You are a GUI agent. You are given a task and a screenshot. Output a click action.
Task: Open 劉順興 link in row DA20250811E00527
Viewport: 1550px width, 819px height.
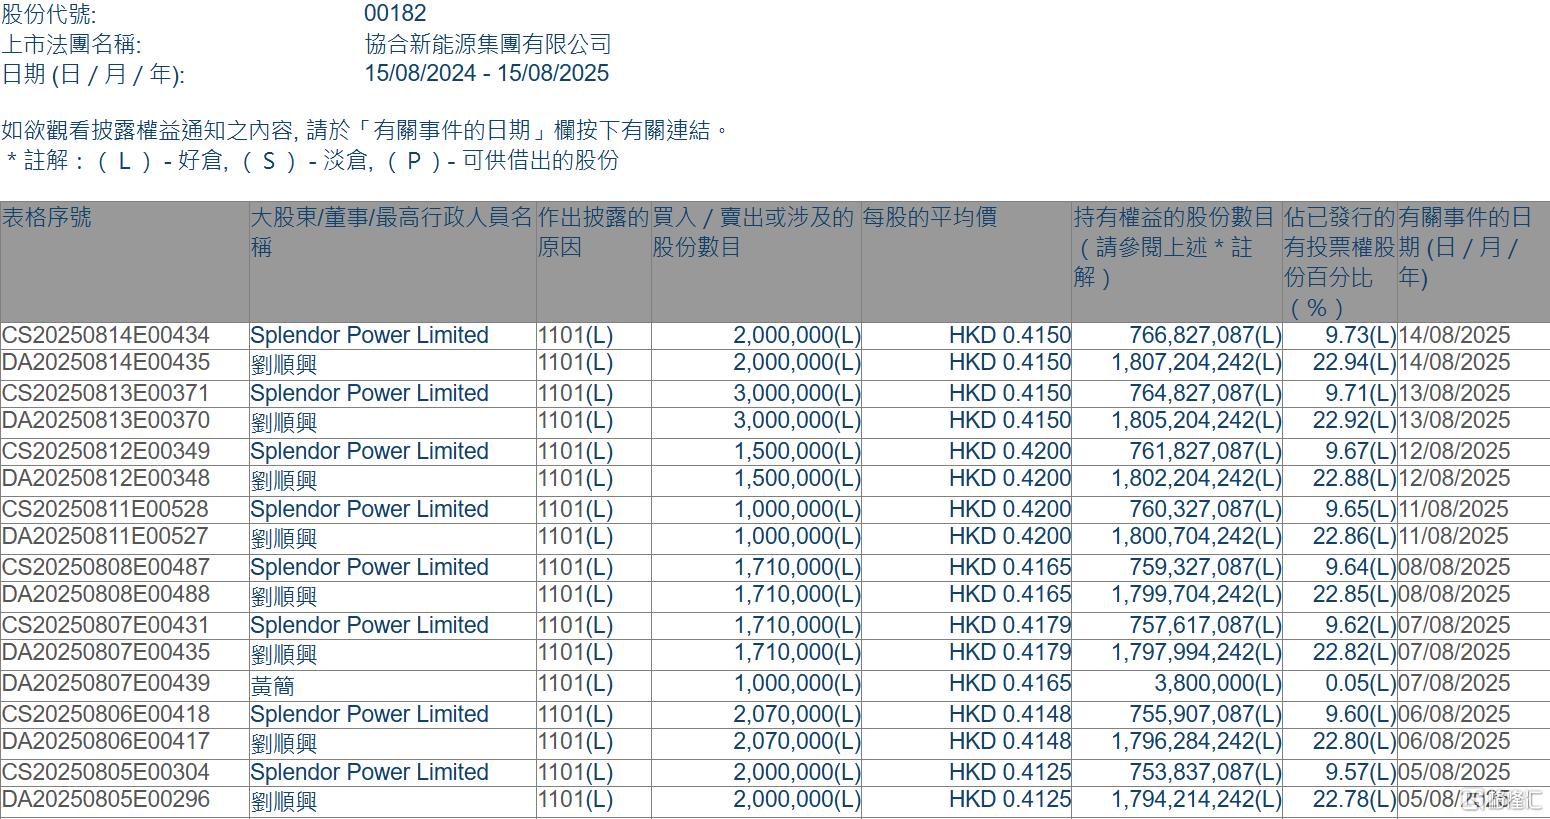click(x=283, y=538)
